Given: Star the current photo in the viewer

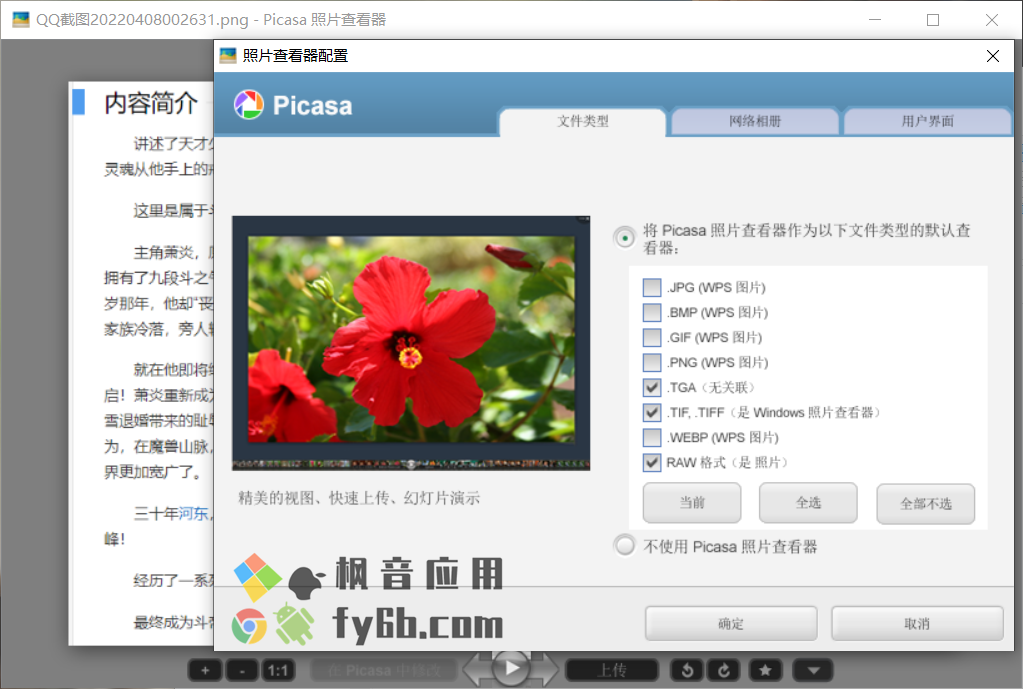Looking at the screenshot, I should click(x=765, y=670).
